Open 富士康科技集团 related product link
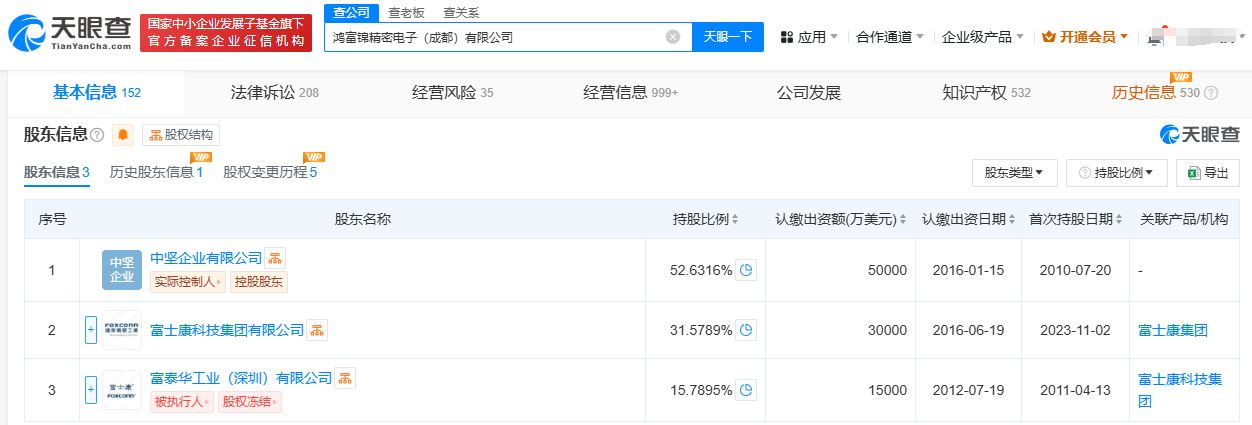The width and height of the screenshot is (1252, 425). coord(1180,390)
